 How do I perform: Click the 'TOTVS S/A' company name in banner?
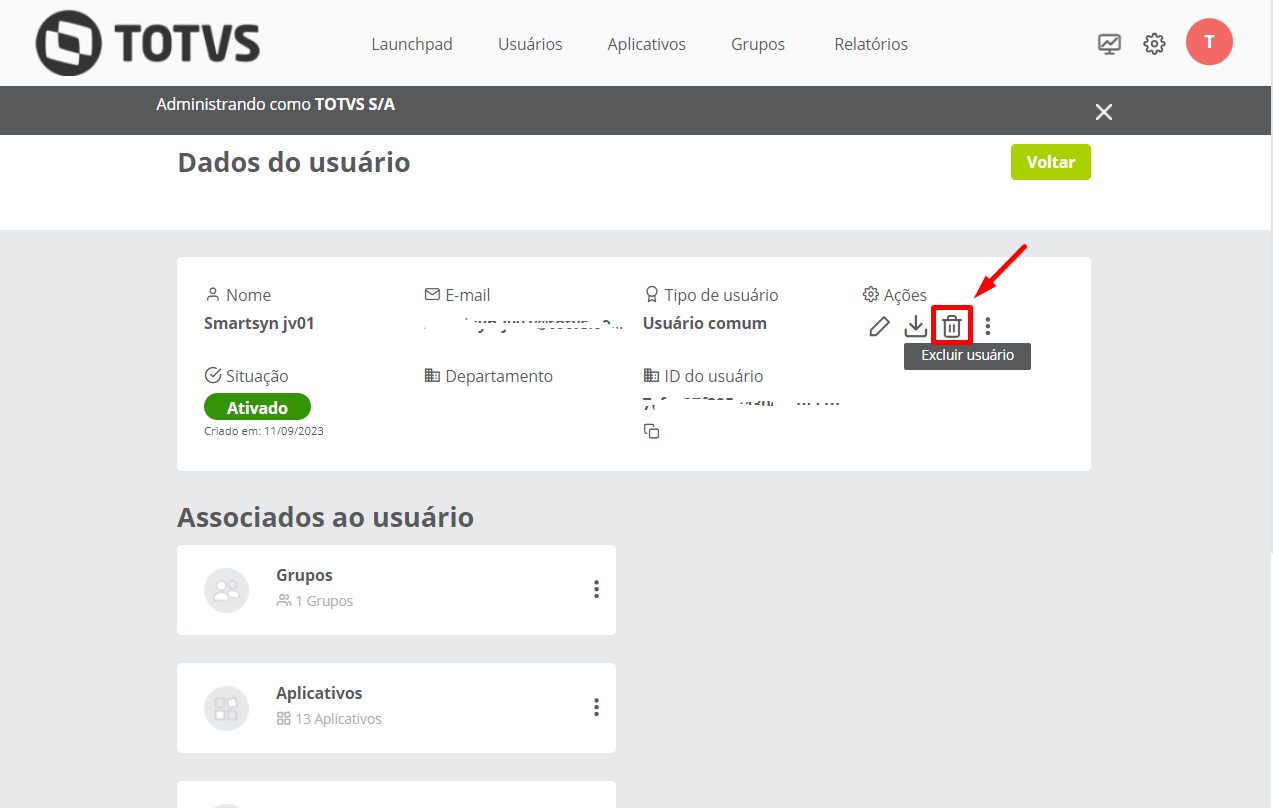click(355, 103)
